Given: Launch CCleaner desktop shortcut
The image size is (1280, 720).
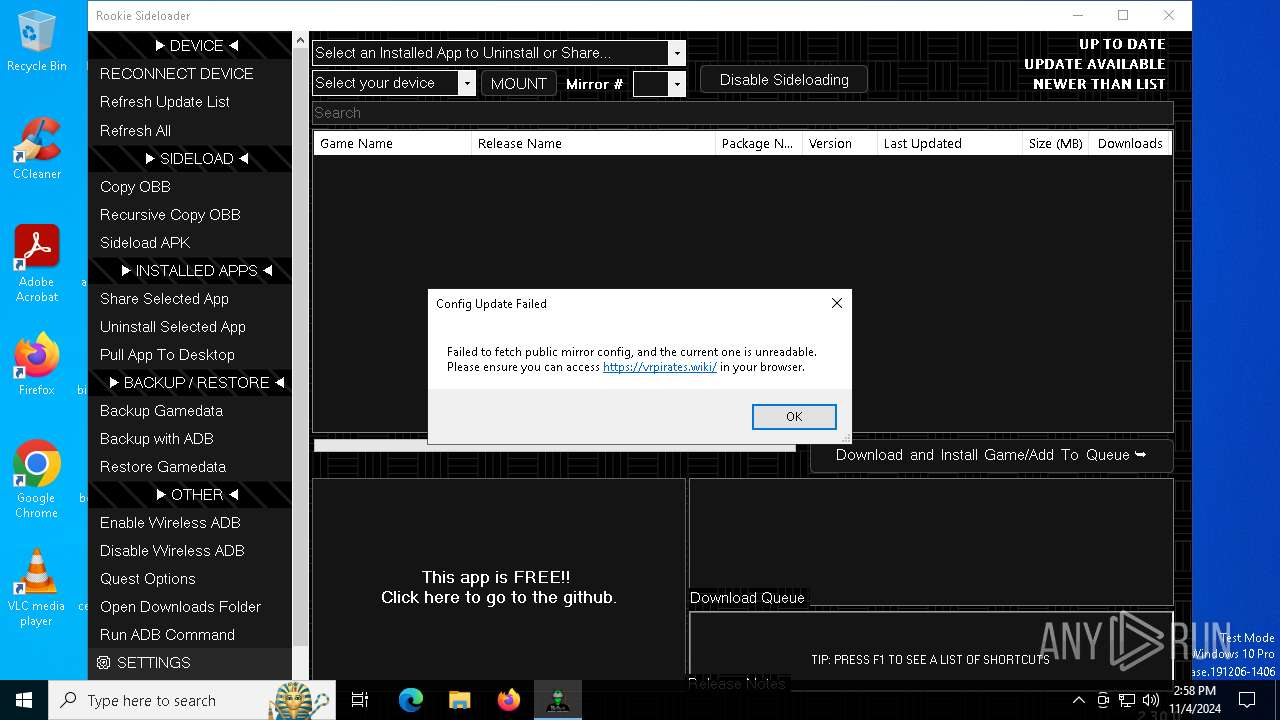Looking at the screenshot, I should point(37,148).
